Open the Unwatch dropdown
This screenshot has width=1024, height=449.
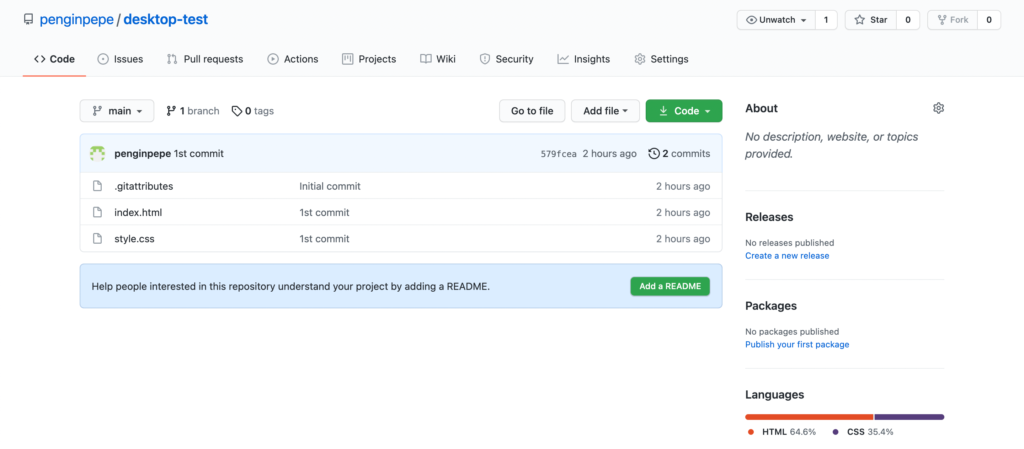point(776,20)
